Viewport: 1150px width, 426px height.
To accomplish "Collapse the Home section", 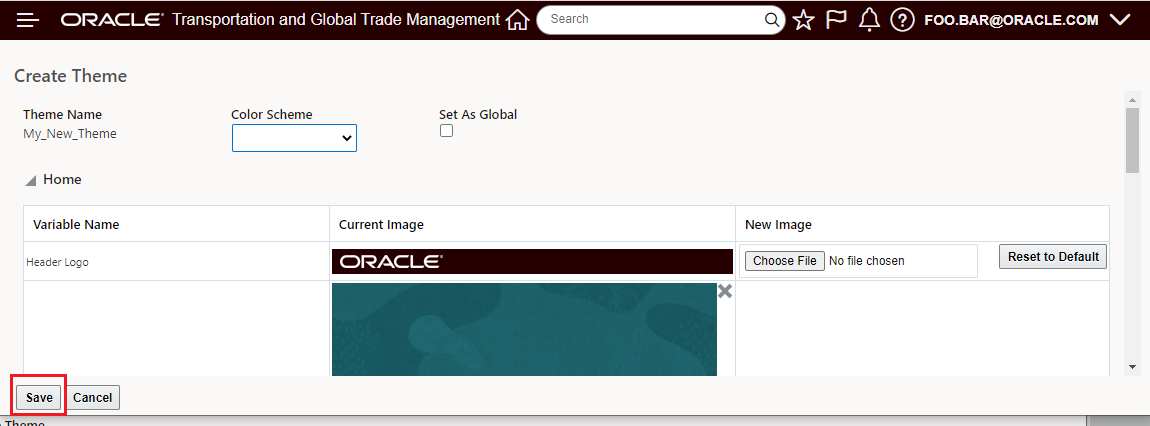I will tap(31, 180).
